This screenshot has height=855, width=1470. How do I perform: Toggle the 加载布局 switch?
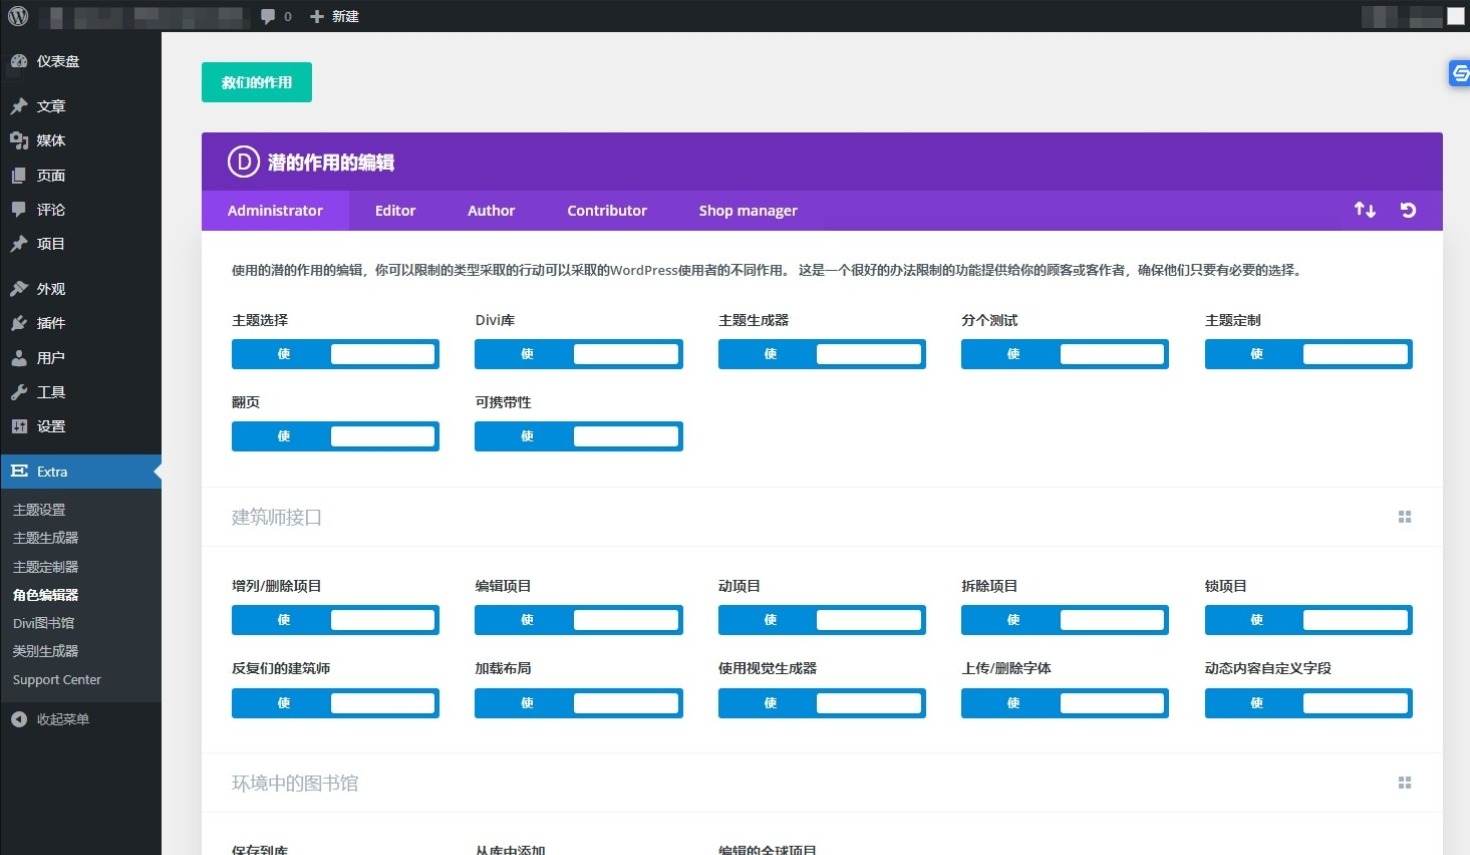pyautogui.click(x=579, y=703)
